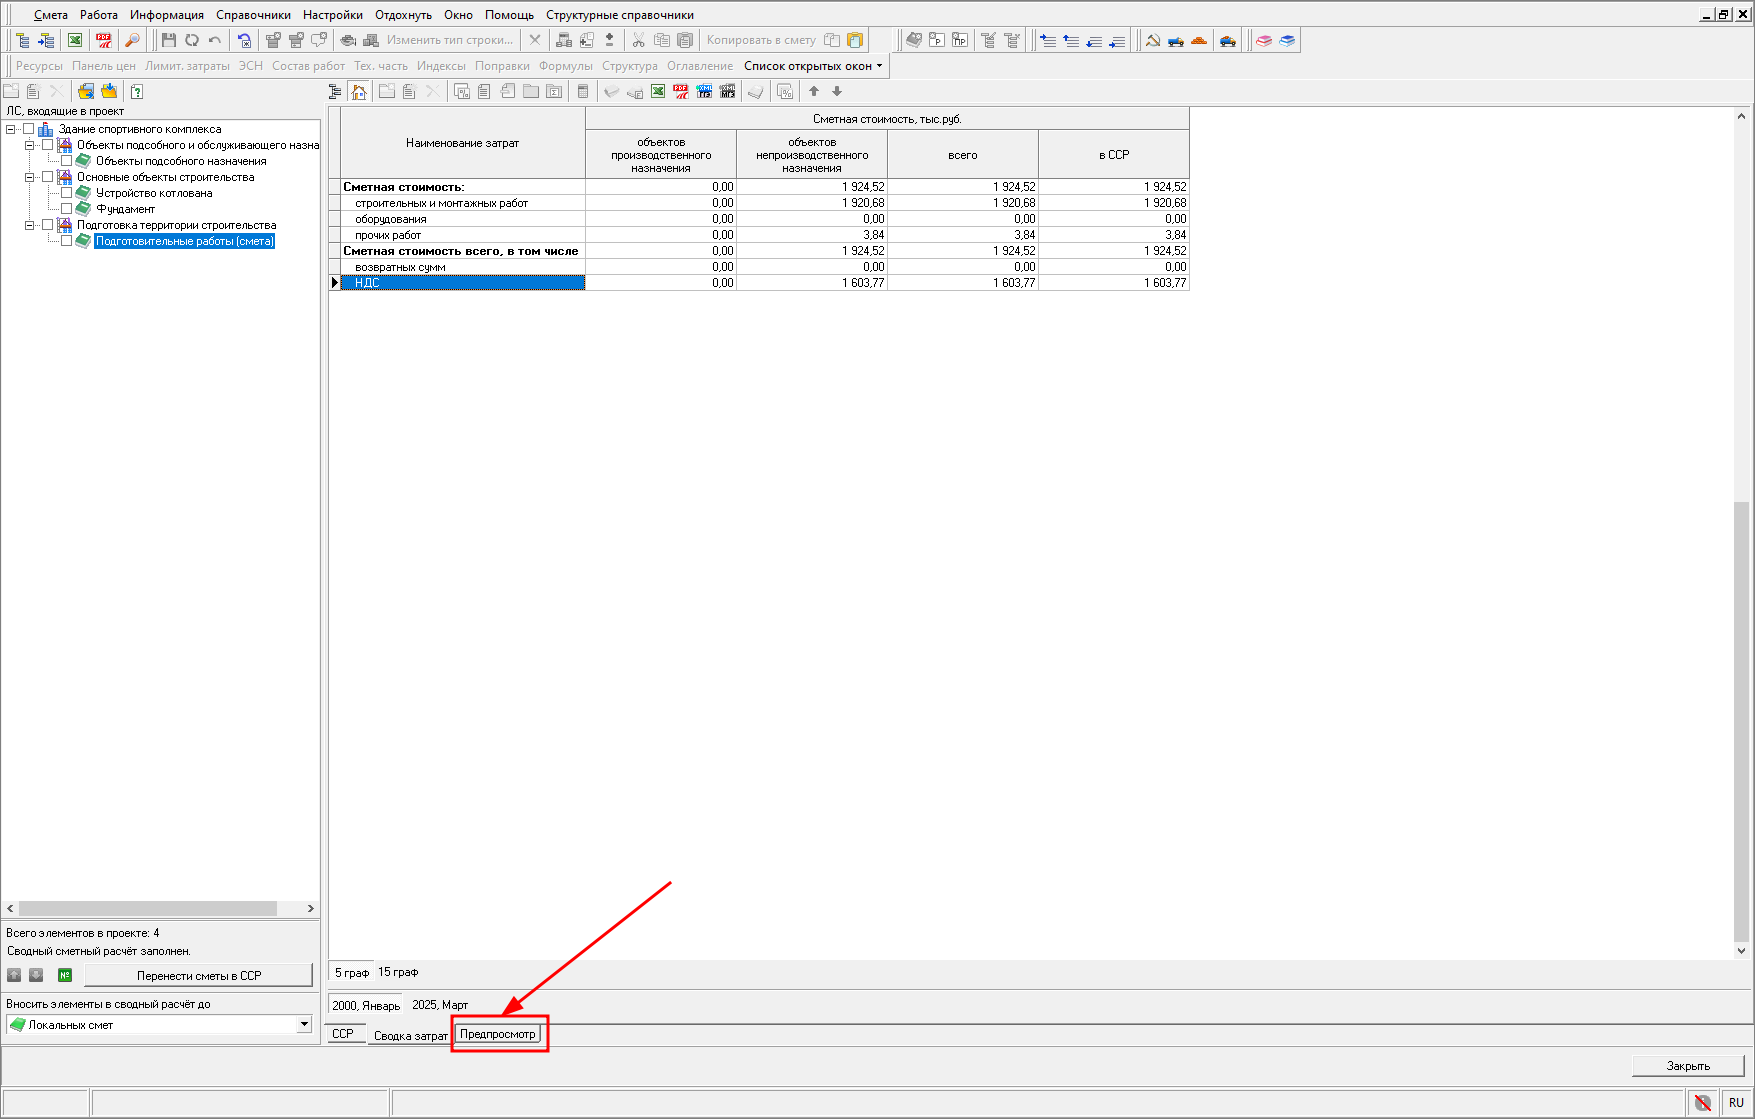This screenshot has height=1119, width=1755.
Task: Switch to the ССР tab
Action: [x=343, y=1034]
